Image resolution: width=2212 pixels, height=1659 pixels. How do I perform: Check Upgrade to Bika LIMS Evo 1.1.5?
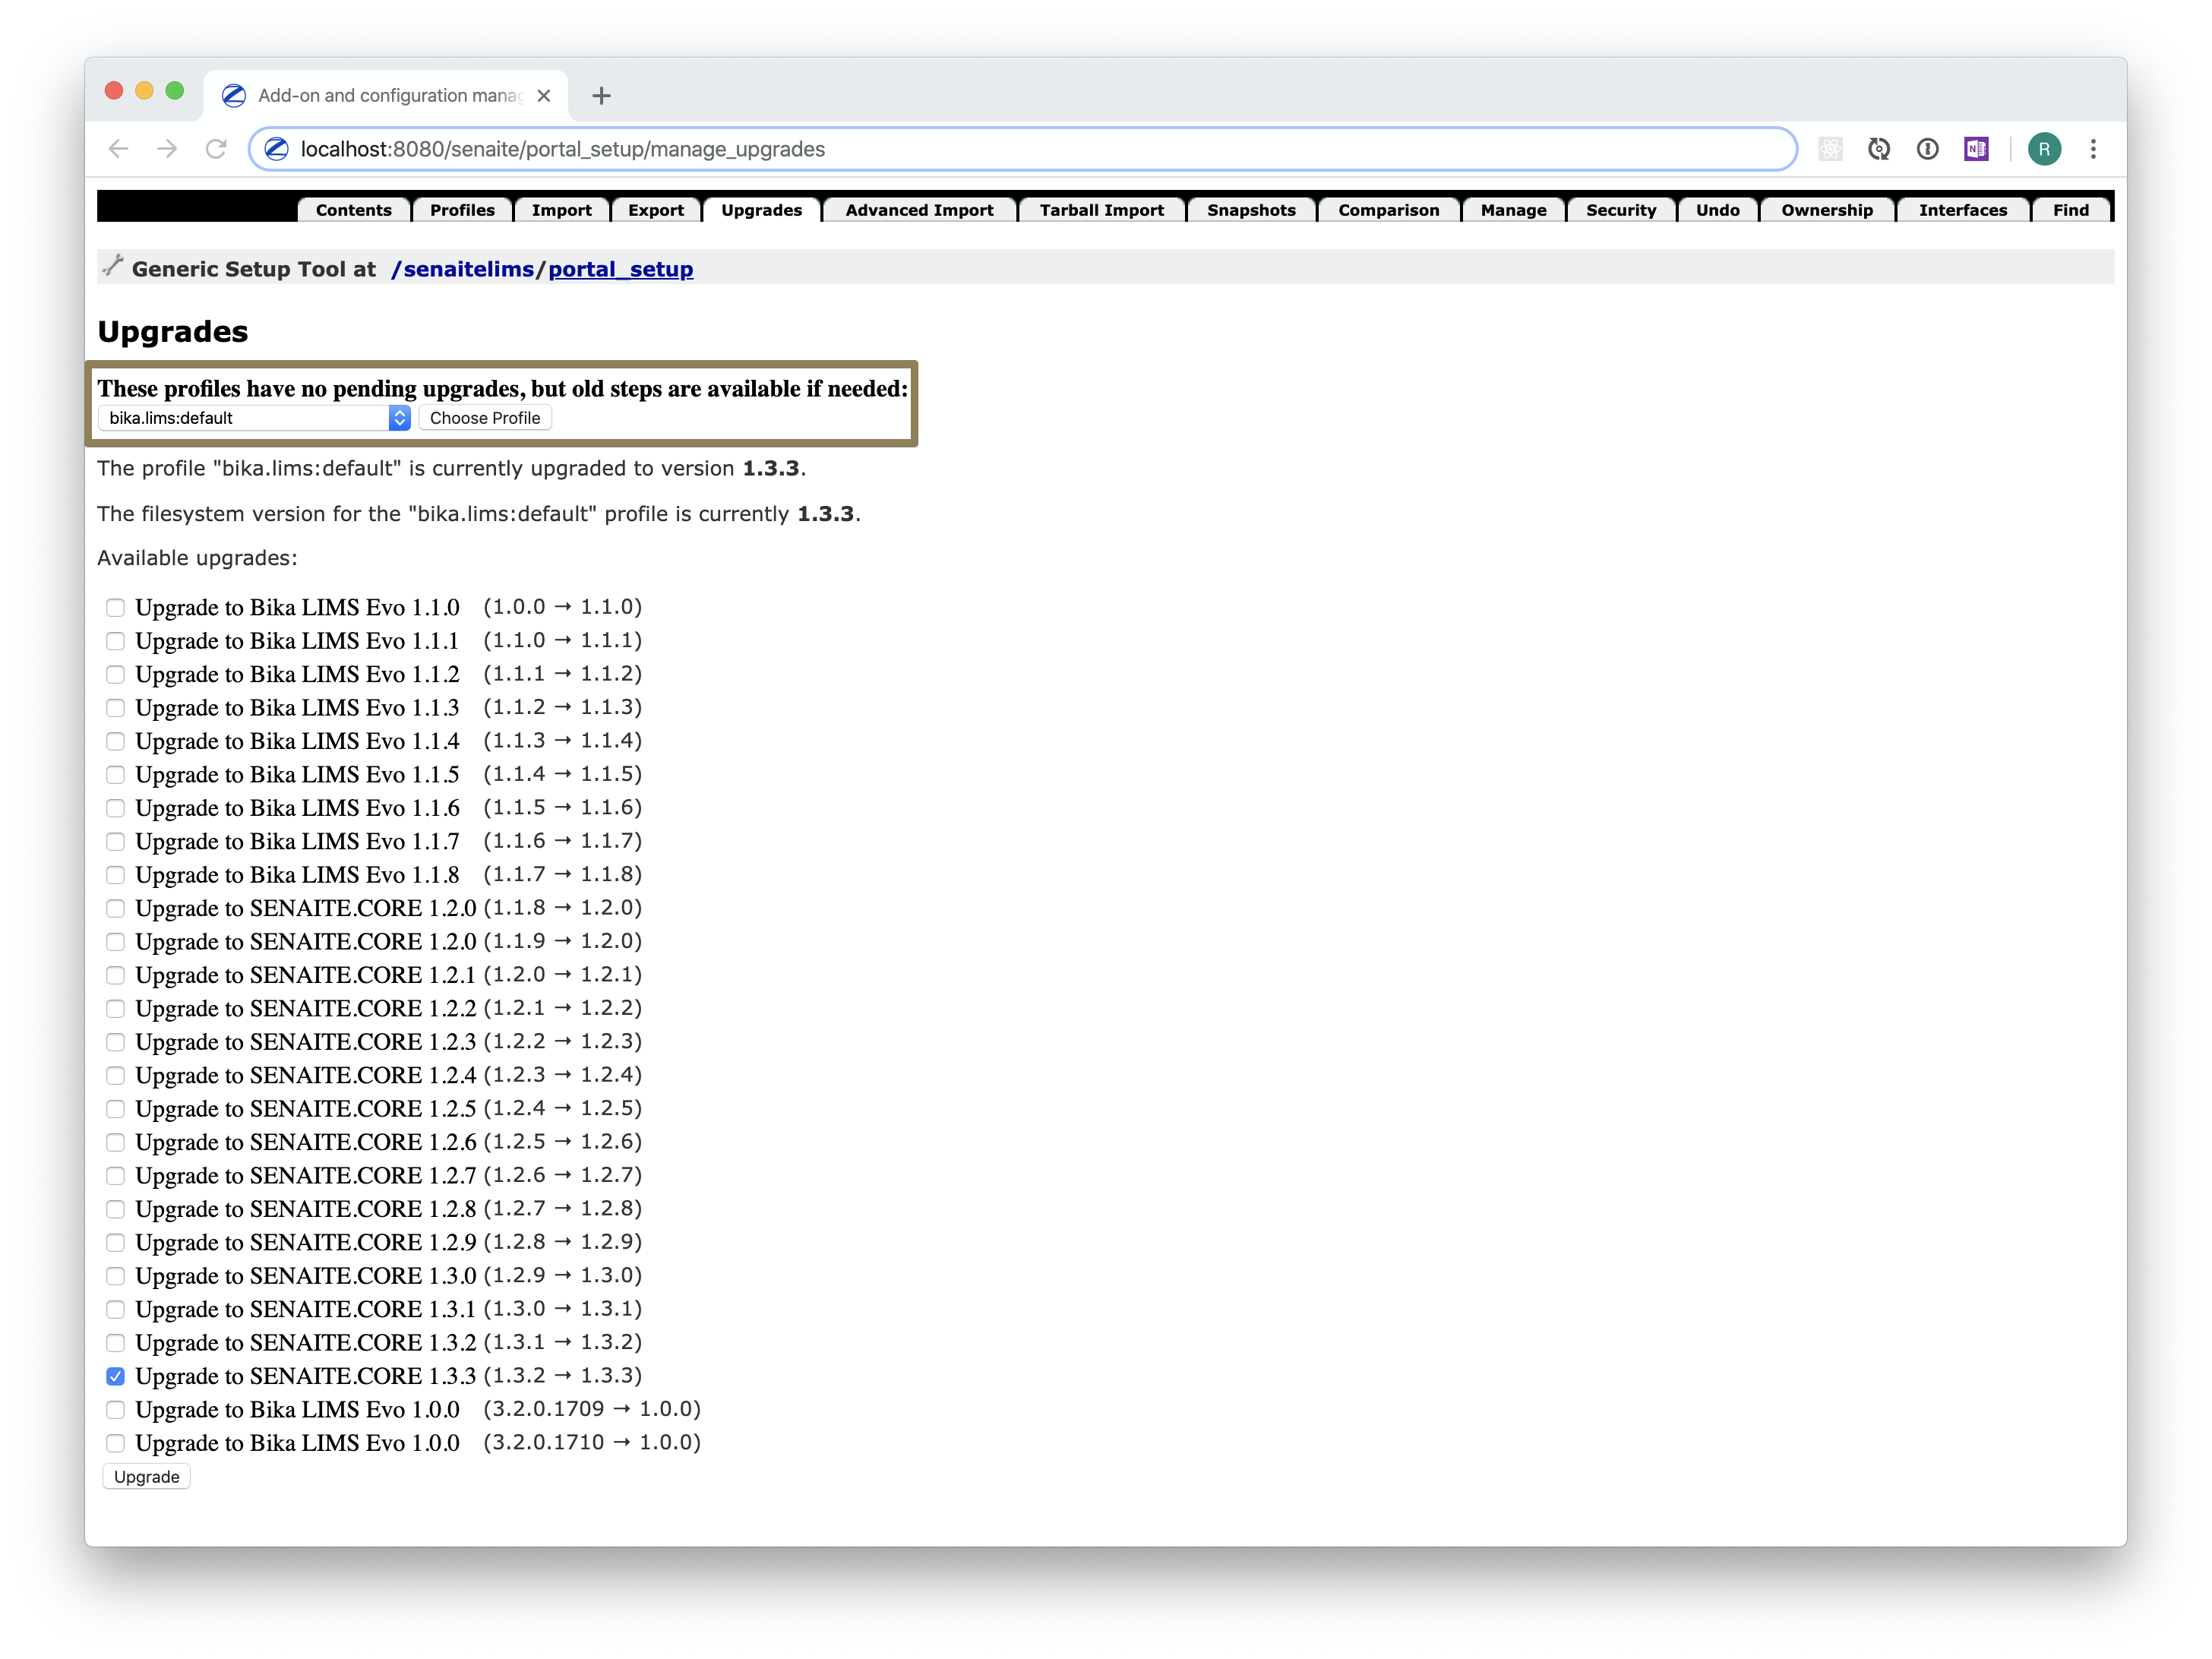click(x=116, y=775)
